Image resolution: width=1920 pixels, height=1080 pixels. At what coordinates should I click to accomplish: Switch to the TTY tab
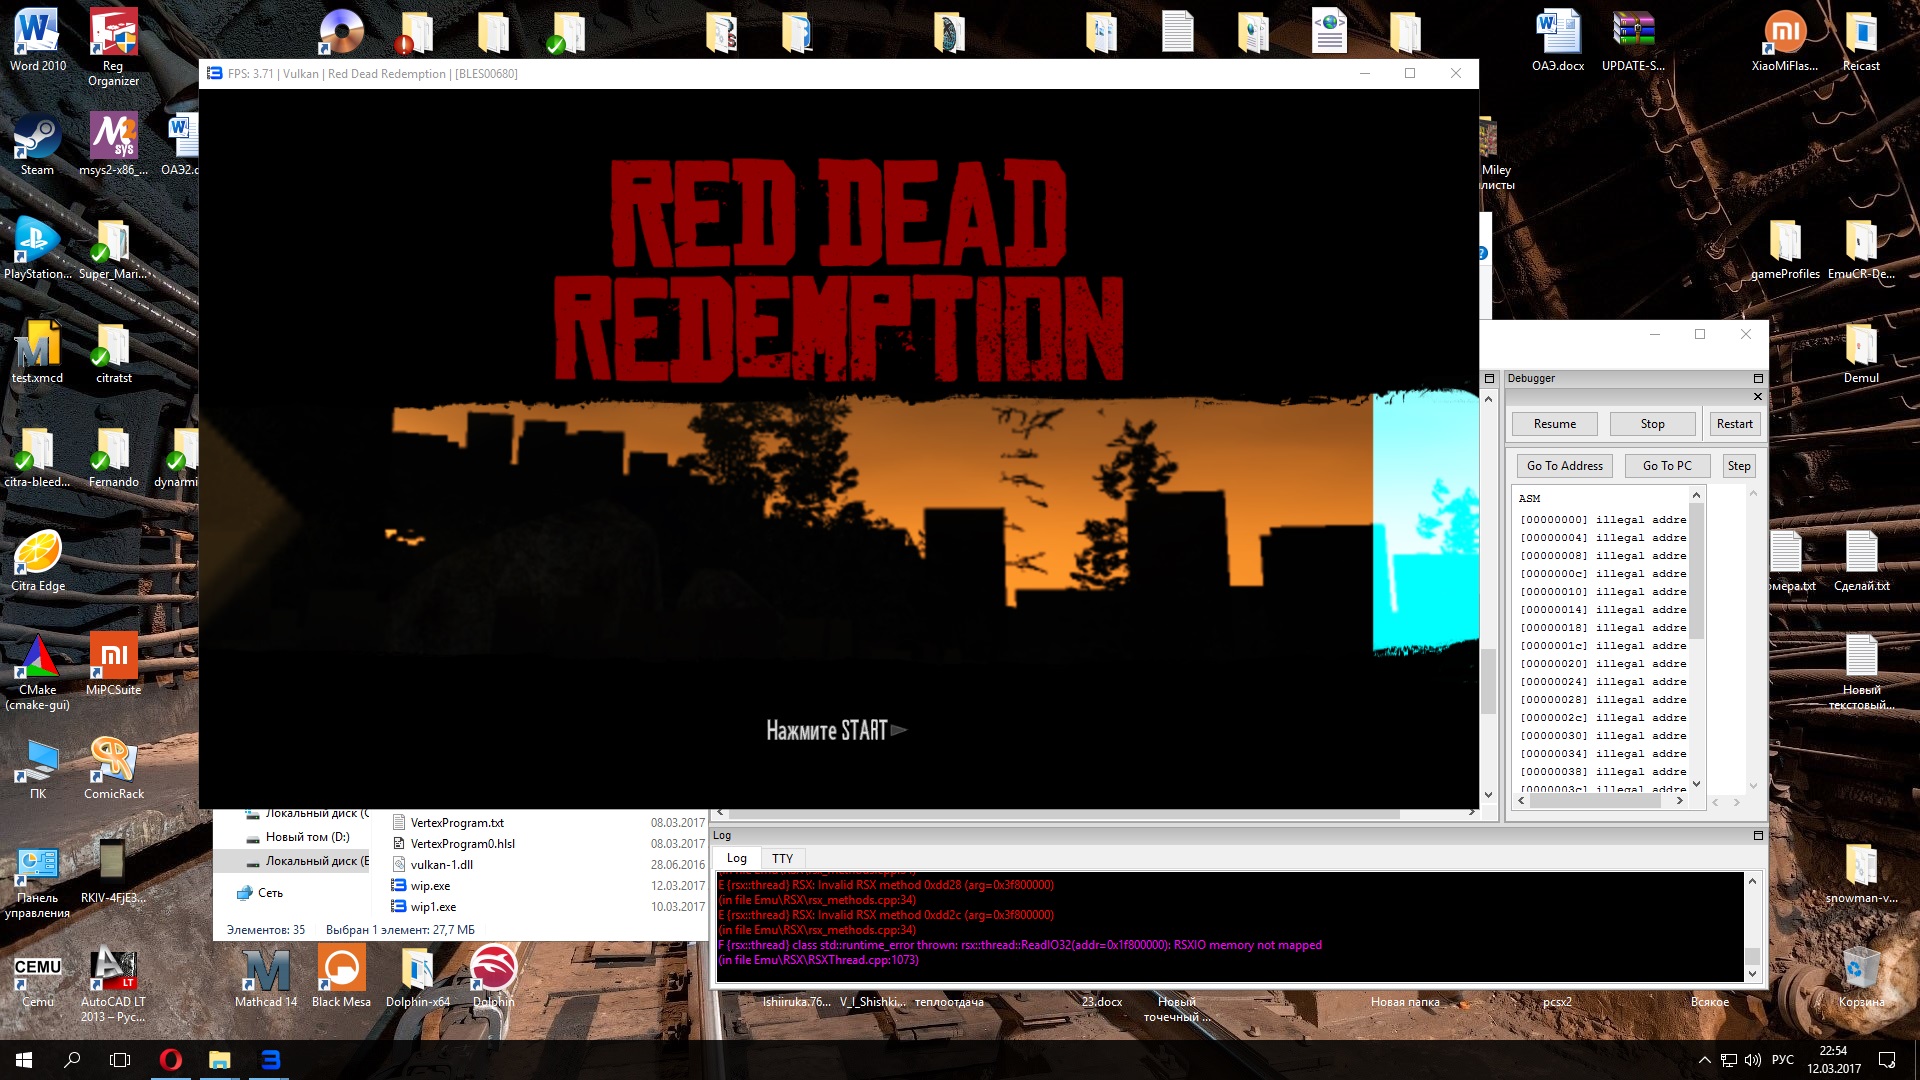click(782, 859)
